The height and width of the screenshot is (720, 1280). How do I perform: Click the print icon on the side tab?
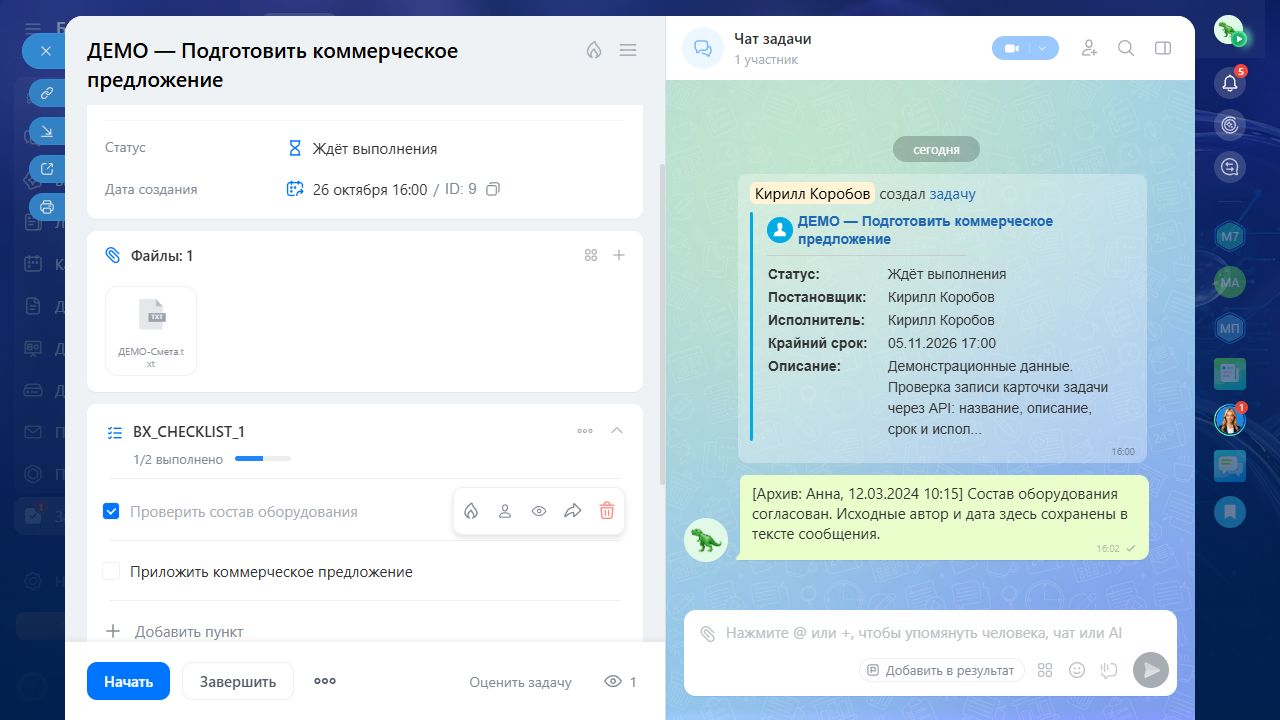click(46, 207)
